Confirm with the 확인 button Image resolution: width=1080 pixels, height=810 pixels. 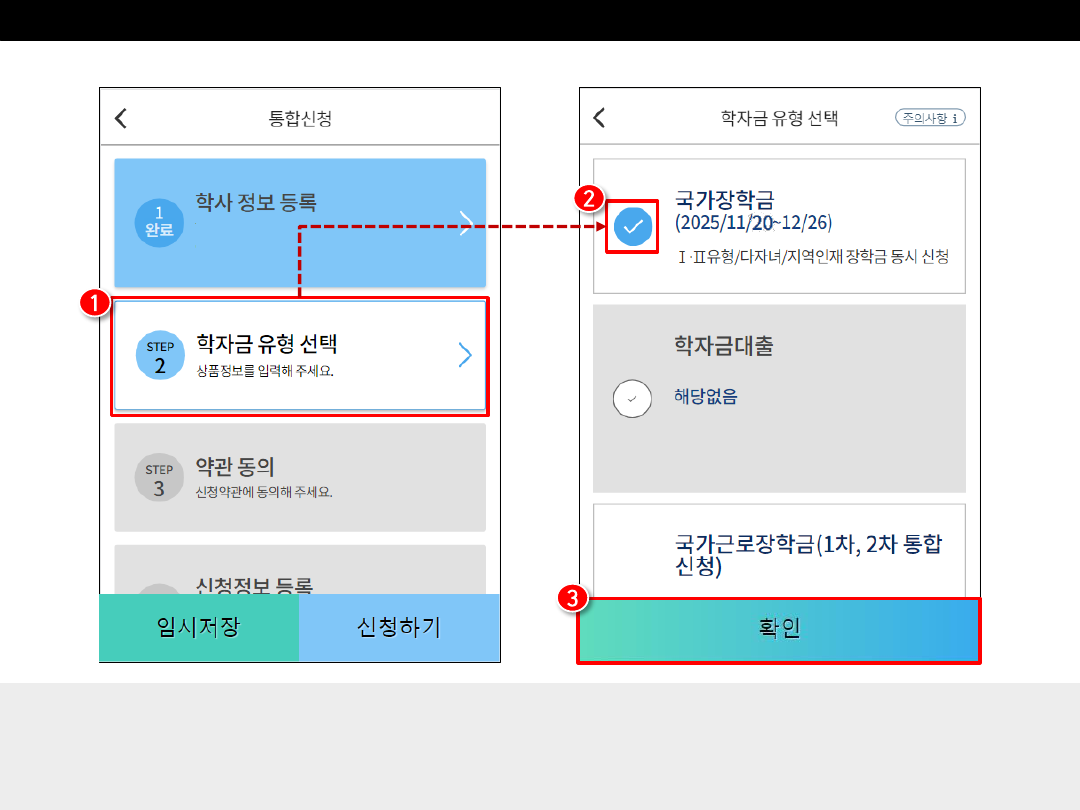778,629
